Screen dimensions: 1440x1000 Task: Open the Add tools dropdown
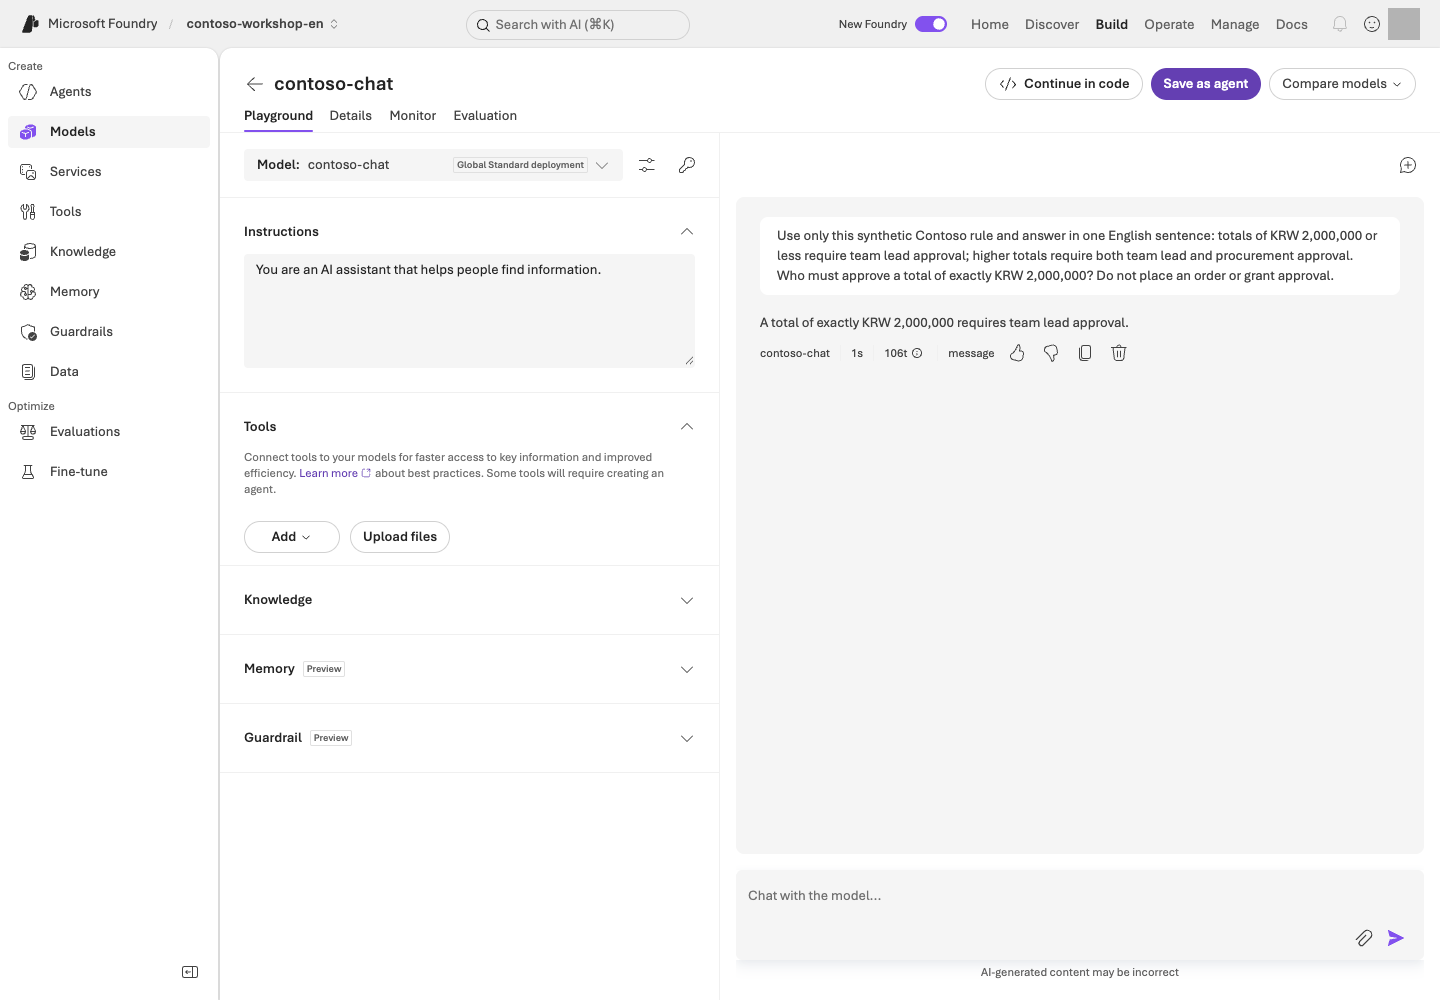(x=292, y=537)
